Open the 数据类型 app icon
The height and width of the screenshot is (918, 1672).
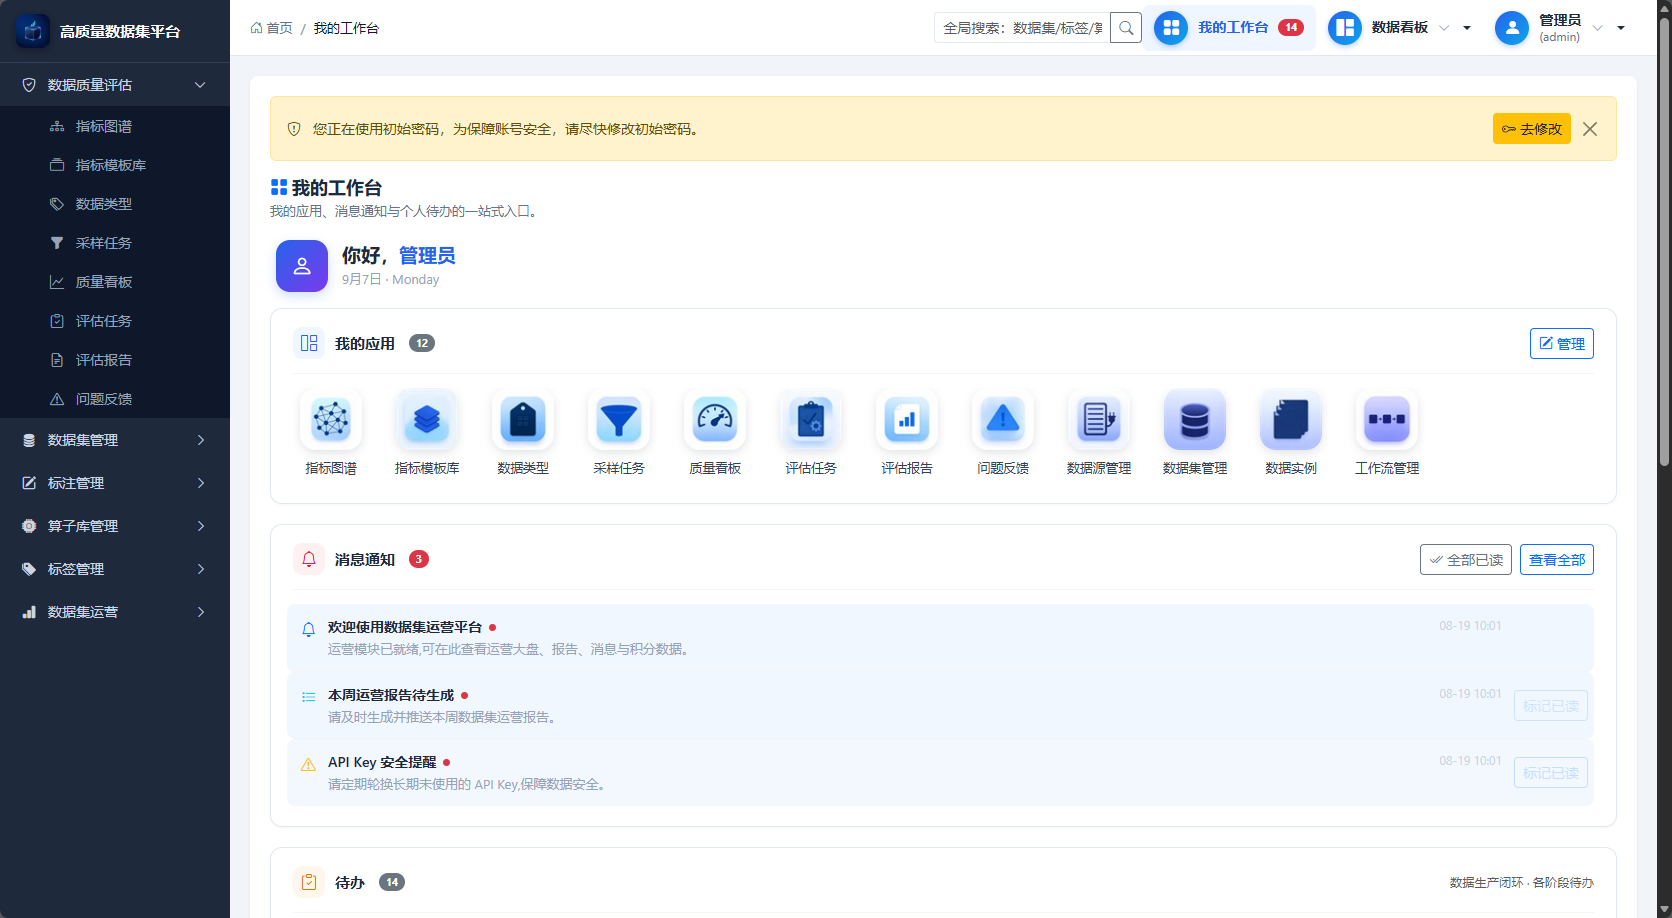(523, 420)
